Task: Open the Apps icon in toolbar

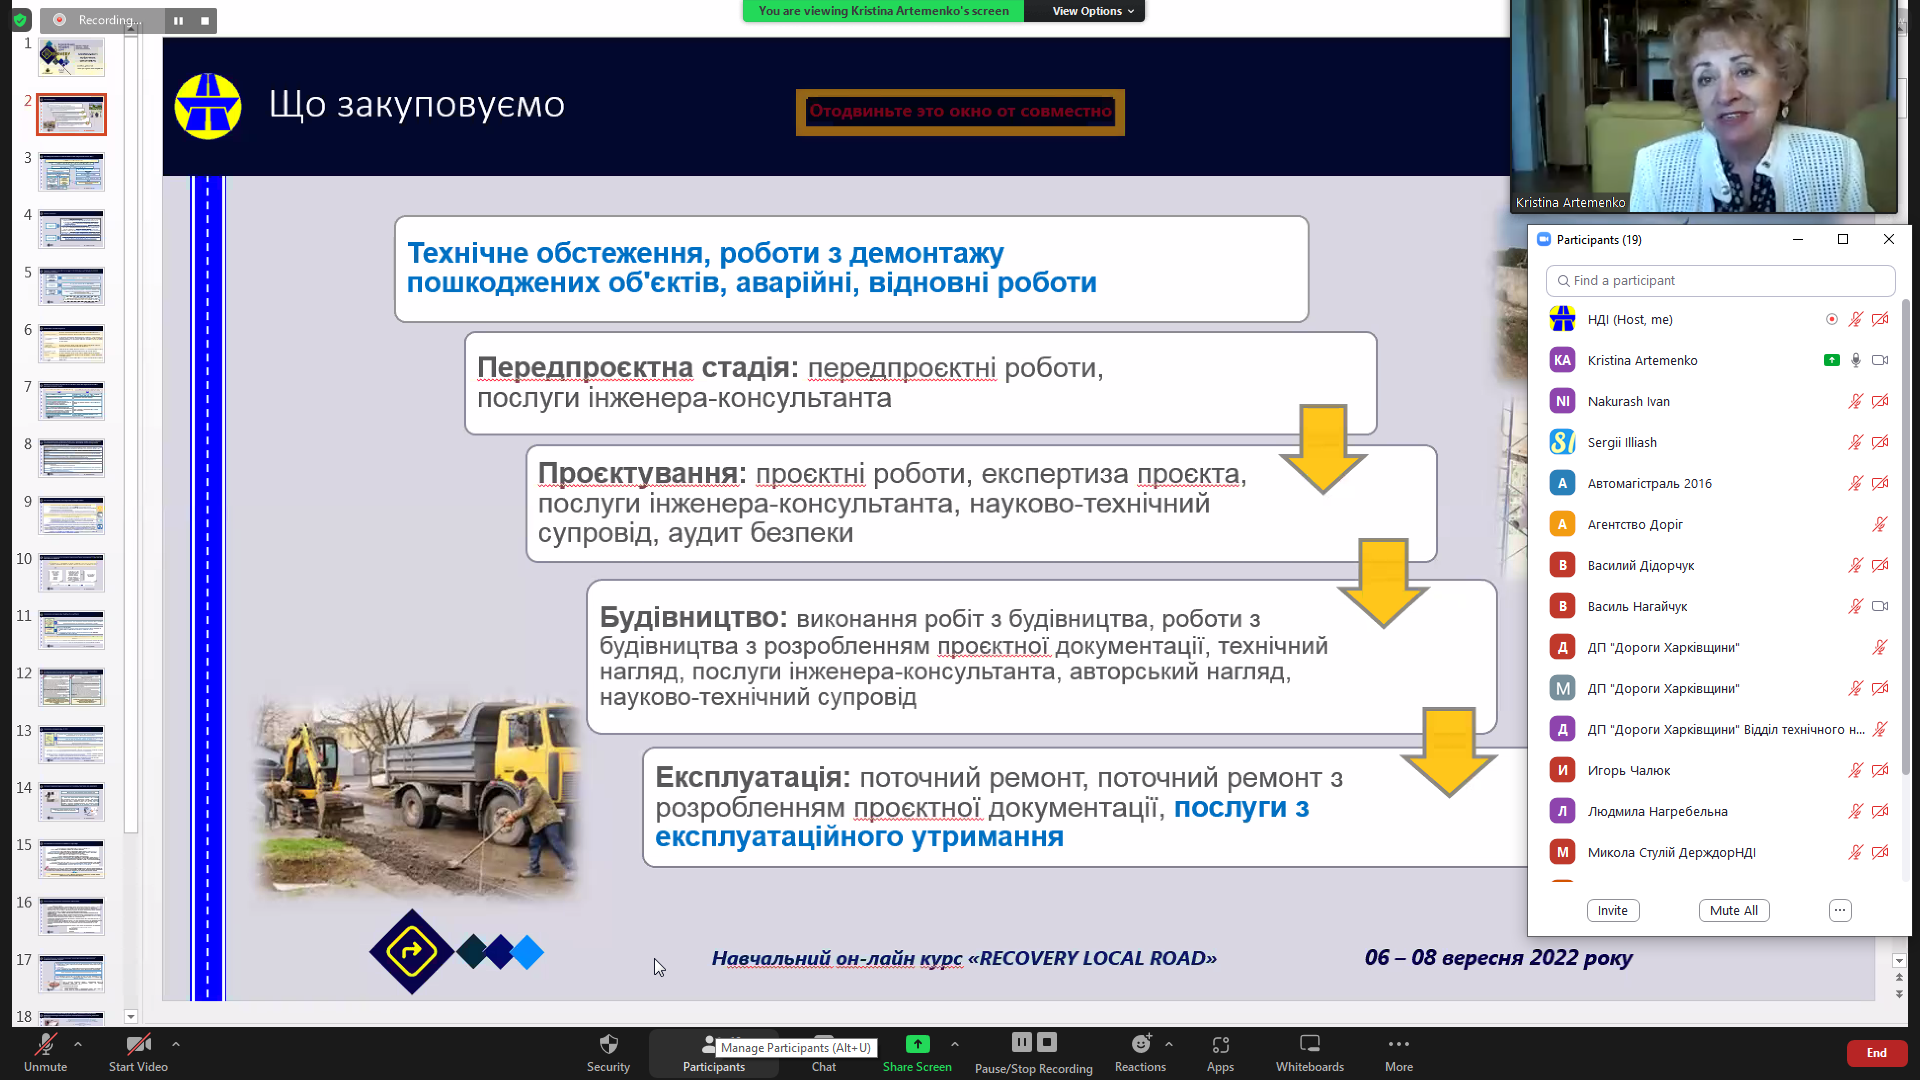Action: (1220, 1045)
